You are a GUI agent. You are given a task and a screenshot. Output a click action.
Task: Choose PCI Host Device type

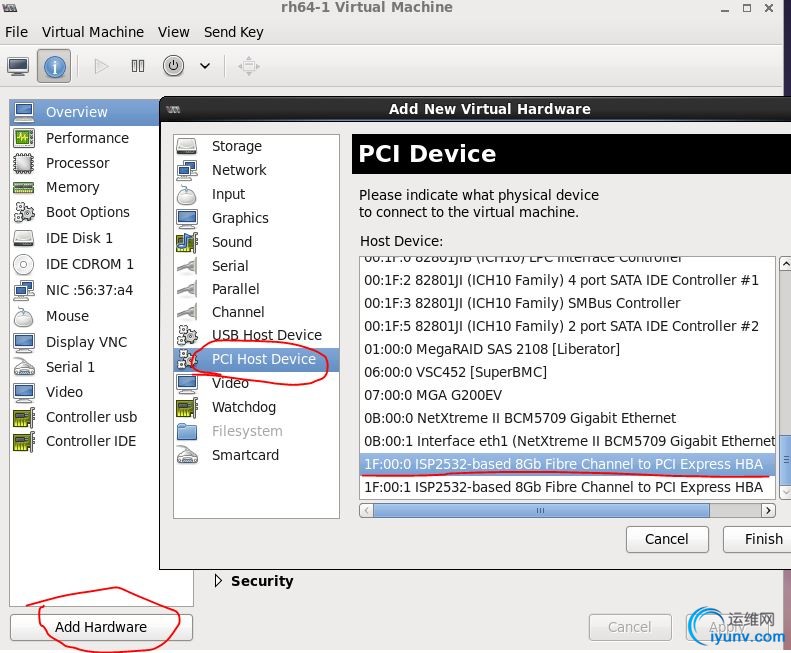(x=256, y=359)
